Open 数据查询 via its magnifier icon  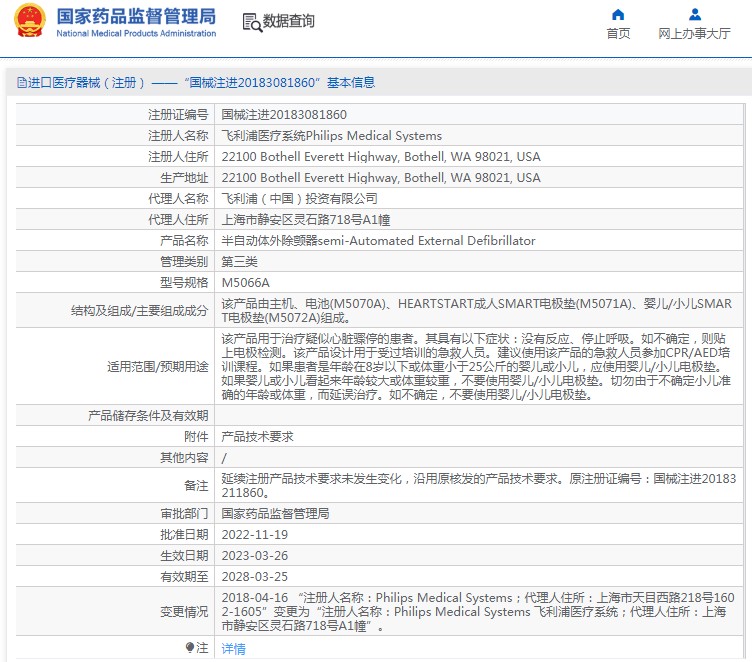tap(253, 22)
